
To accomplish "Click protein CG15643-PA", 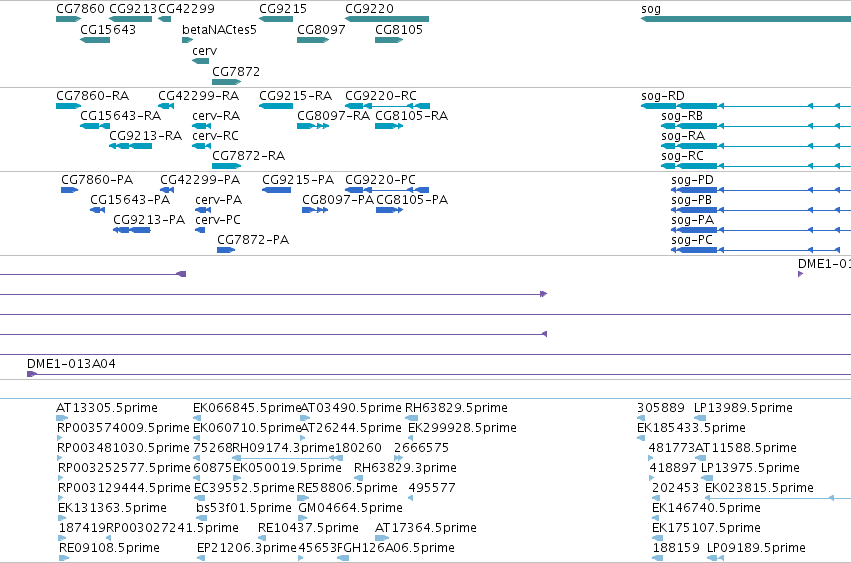I will 130,200.
